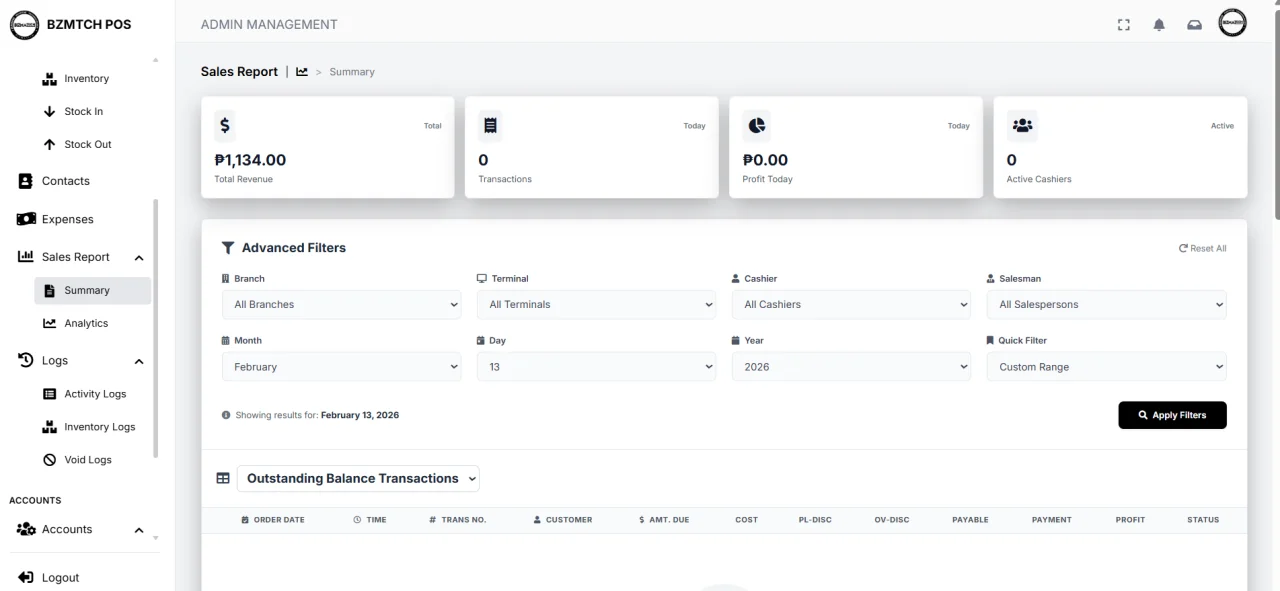The width and height of the screenshot is (1280, 591).
Task: Click the CUSTOMER column header
Action: tap(563, 520)
